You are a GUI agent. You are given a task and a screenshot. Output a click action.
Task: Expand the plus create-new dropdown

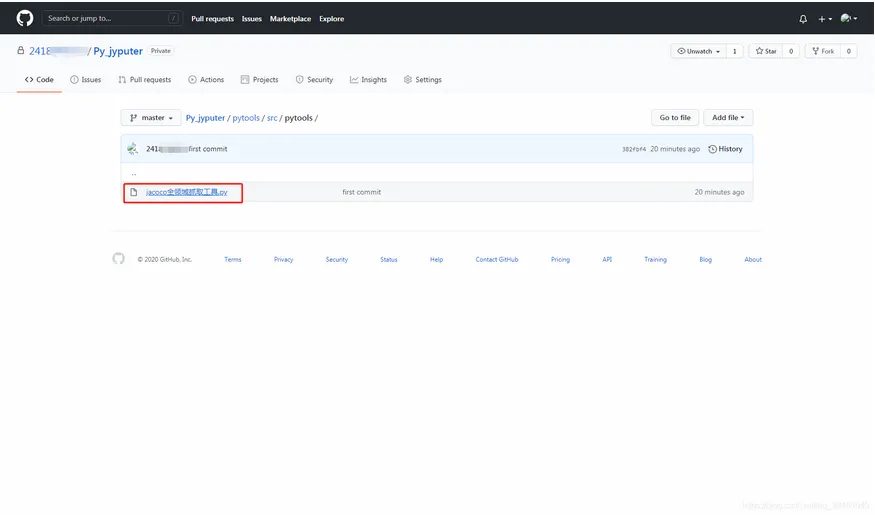[825, 19]
